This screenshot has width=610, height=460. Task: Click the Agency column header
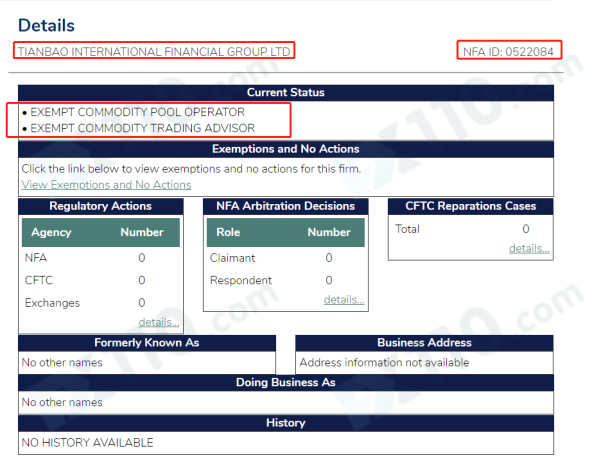coord(51,232)
